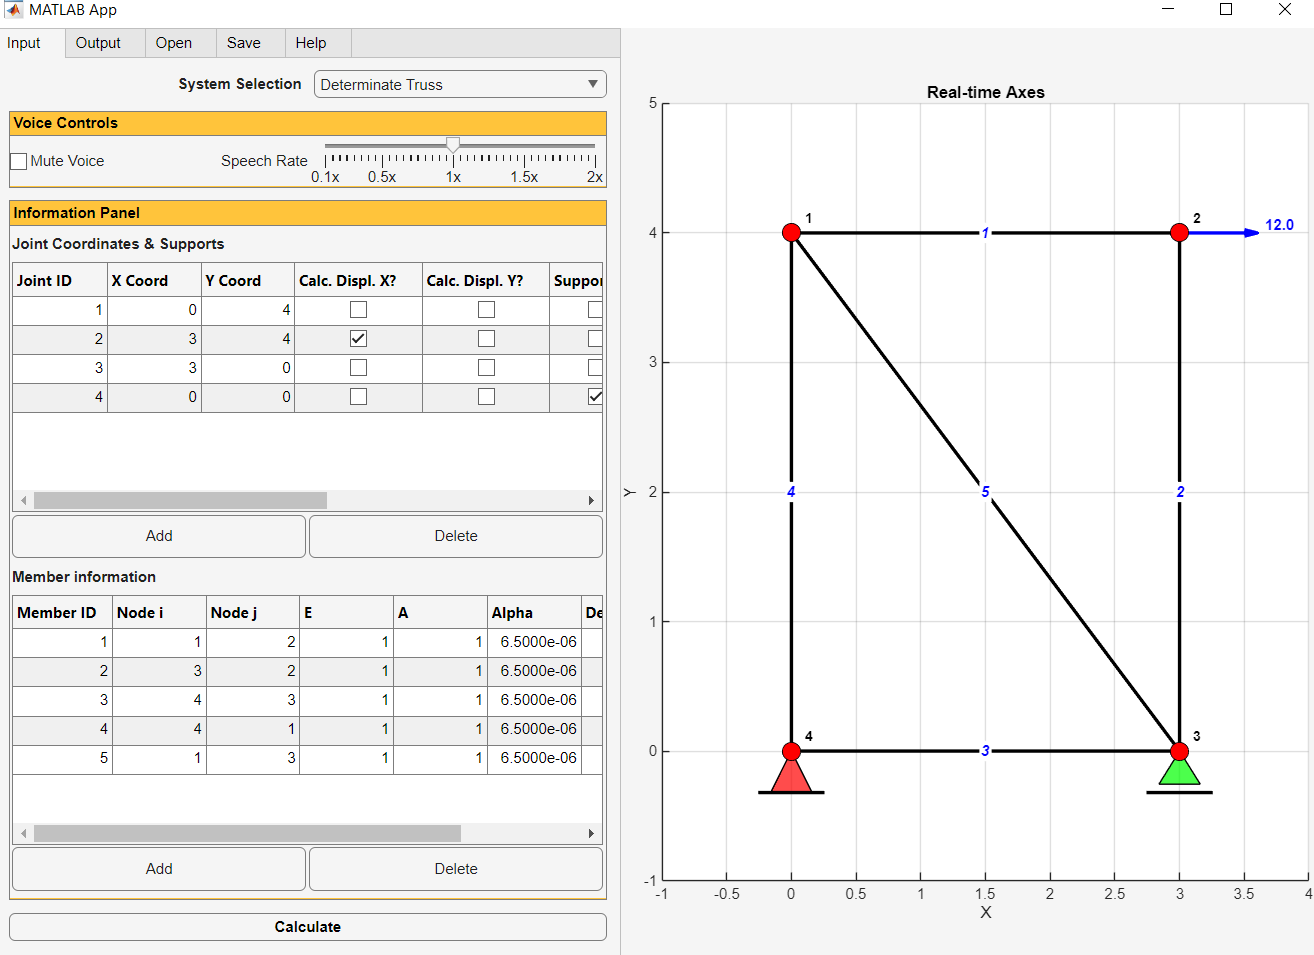1314x955 pixels.
Task: Check Calc. Displ. X for joint 3
Action: click(358, 368)
